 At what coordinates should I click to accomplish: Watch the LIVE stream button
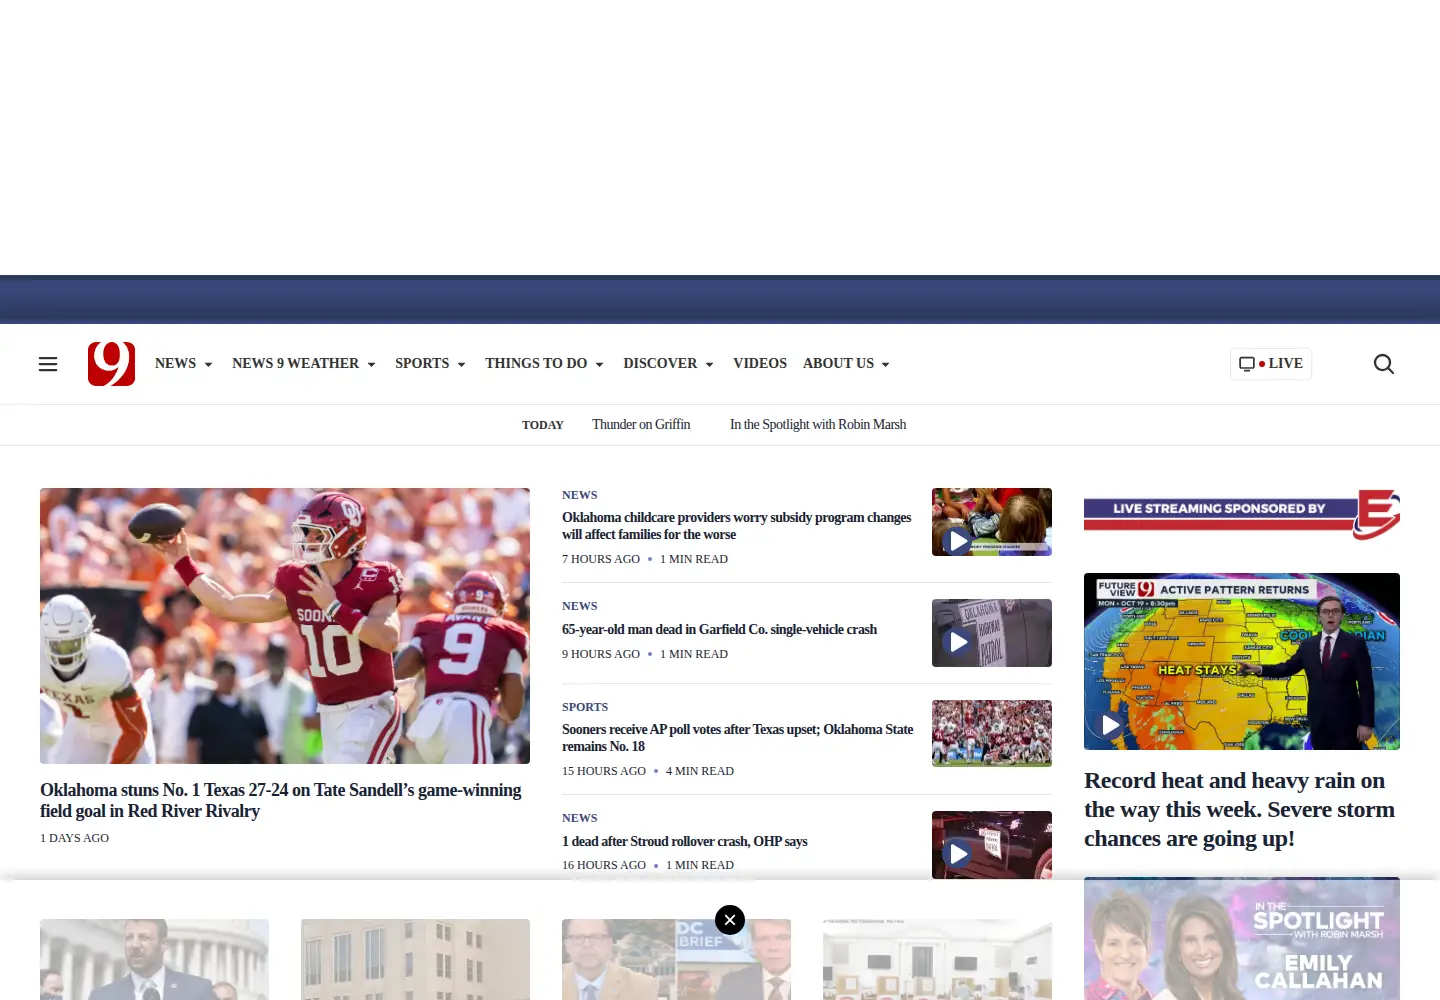(1271, 364)
